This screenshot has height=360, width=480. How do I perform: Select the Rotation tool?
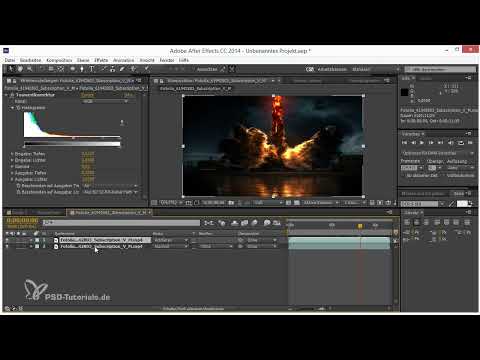click(41, 69)
